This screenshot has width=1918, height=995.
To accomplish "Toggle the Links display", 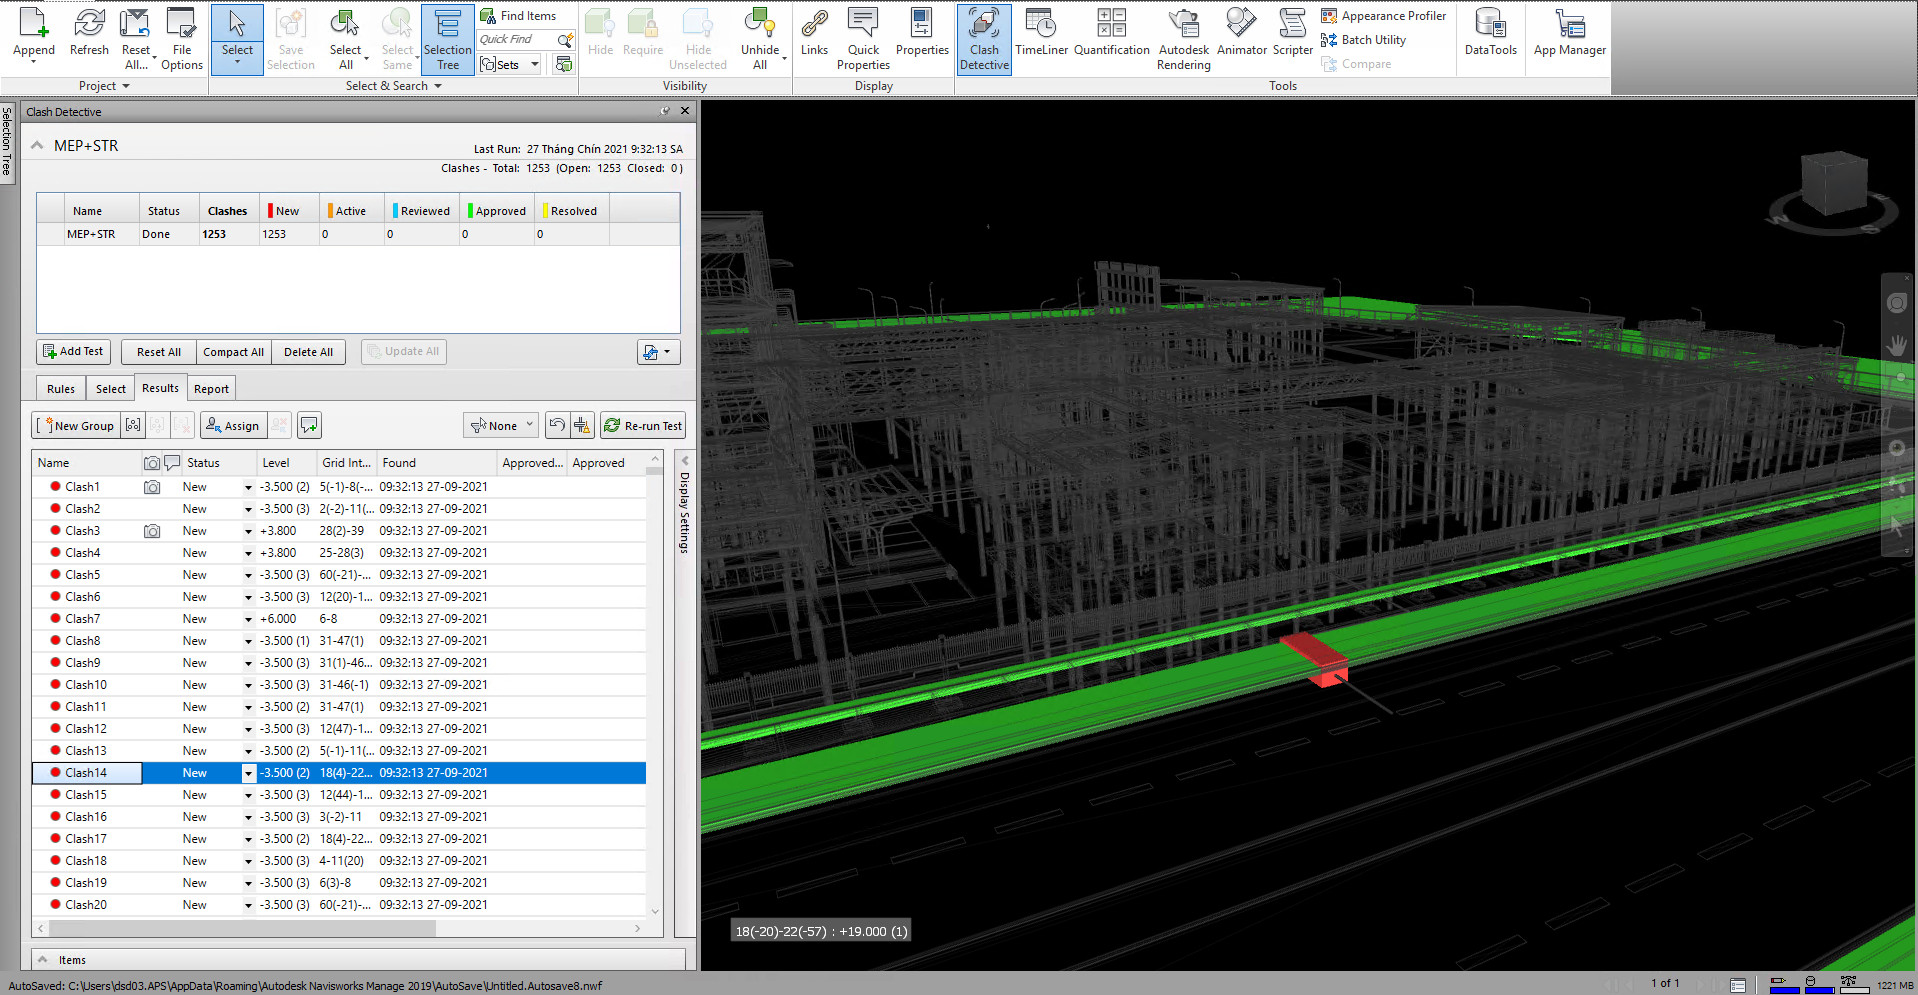I will pos(814,32).
